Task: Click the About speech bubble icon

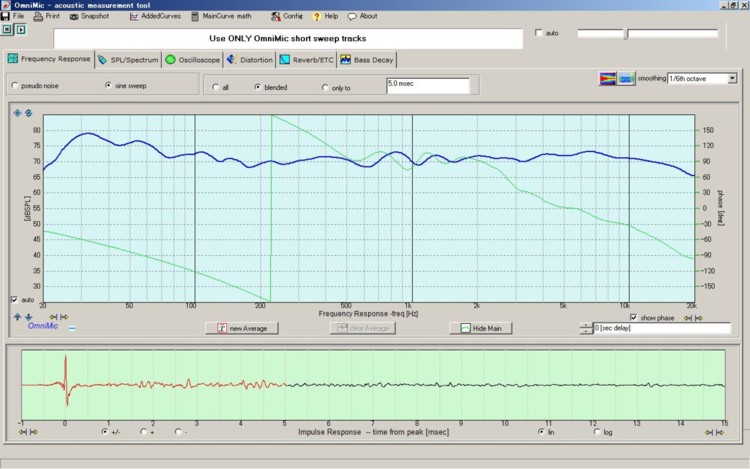Action: 352,16
